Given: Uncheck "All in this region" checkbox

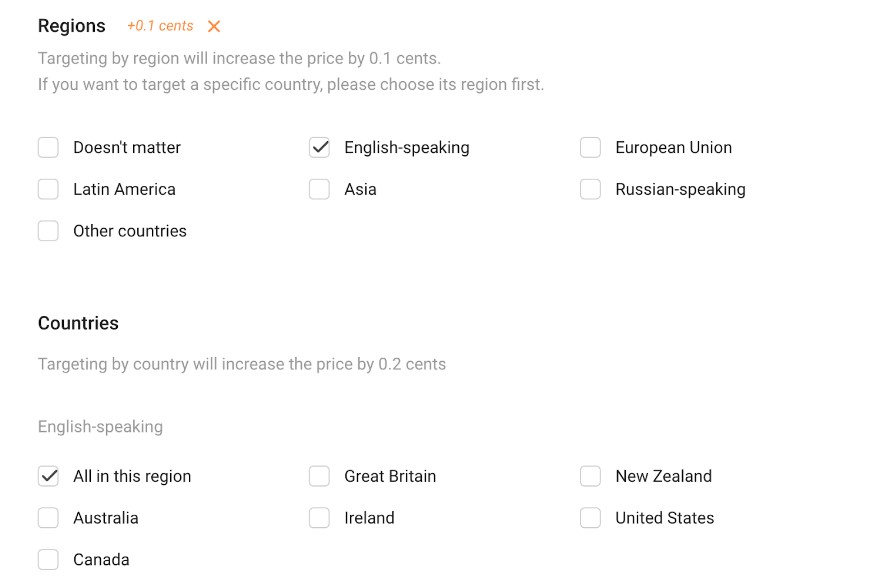Looking at the screenshot, I should coord(48,476).
